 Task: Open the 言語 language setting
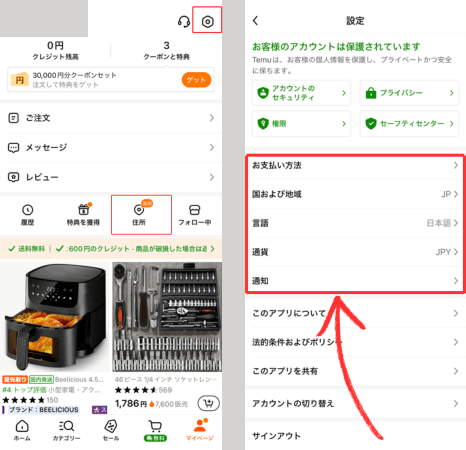(x=355, y=223)
